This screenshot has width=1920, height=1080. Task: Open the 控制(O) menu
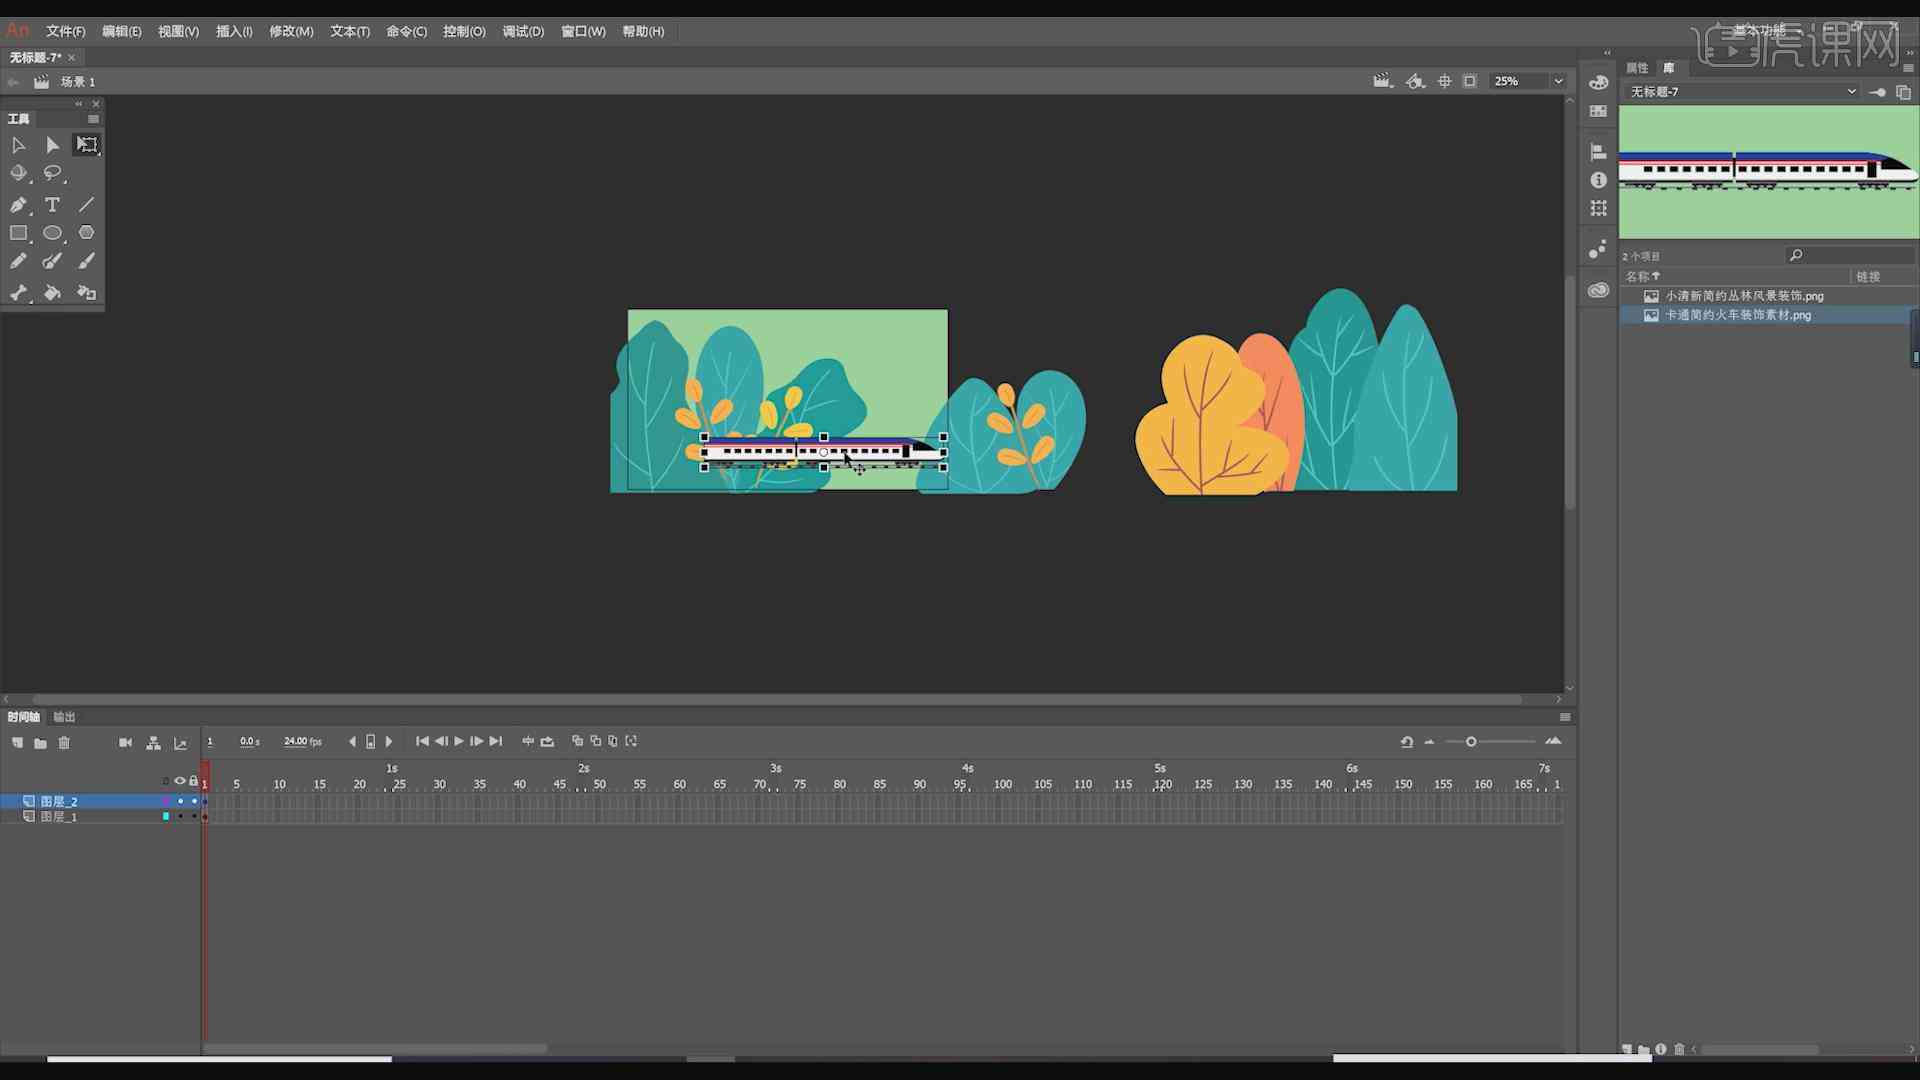(464, 32)
